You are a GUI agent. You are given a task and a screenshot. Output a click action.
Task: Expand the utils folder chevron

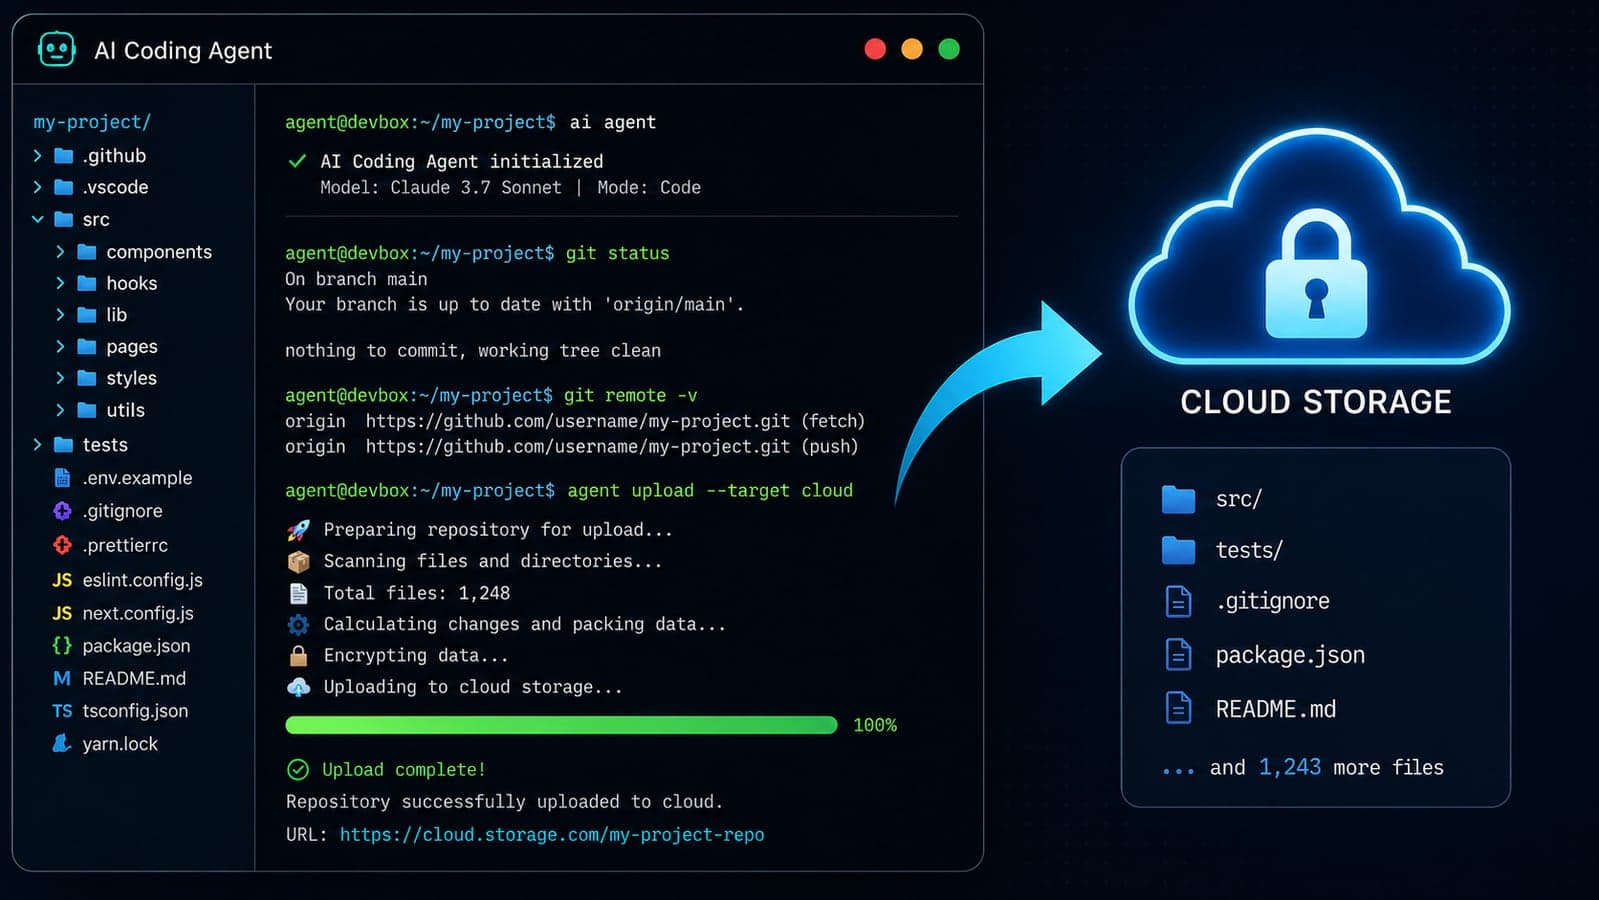60,410
